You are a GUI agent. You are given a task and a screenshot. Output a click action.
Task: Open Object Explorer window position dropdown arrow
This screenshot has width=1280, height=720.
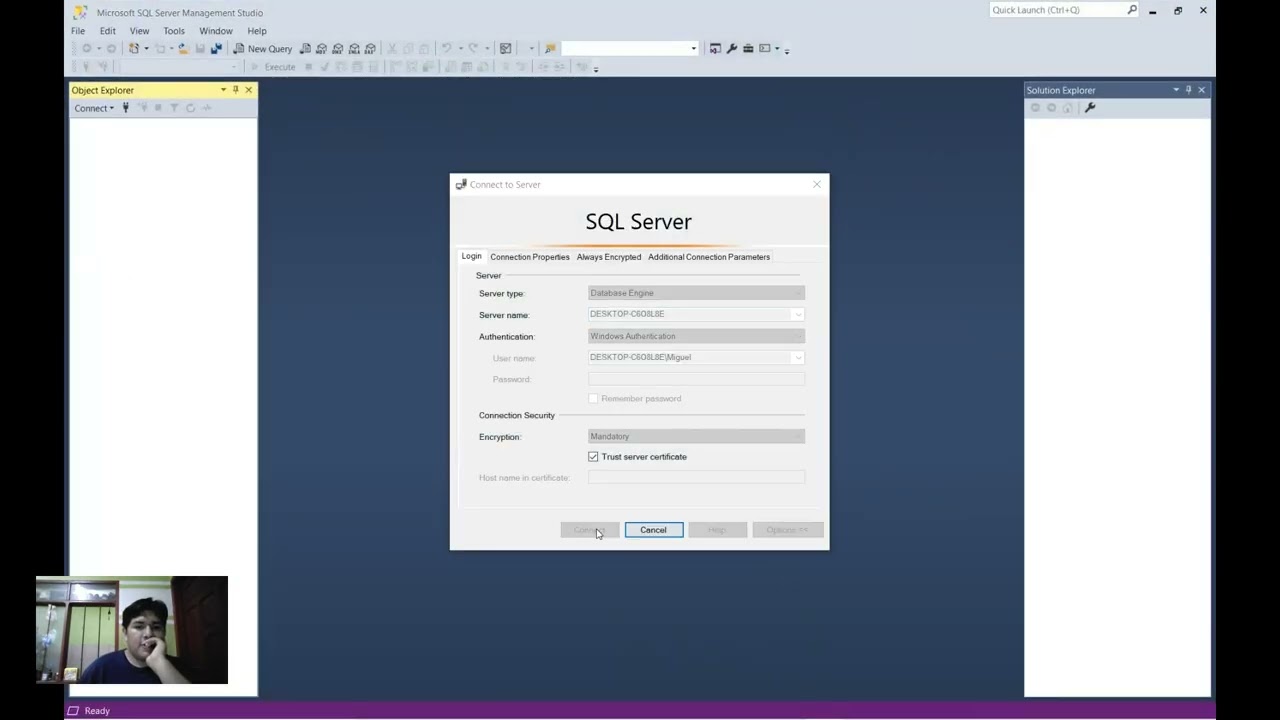coord(223,90)
